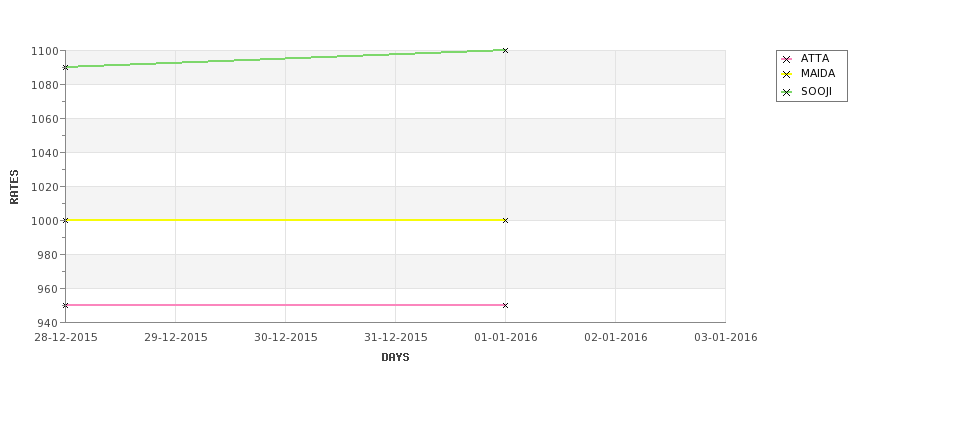Image resolution: width=975 pixels, height=429 pixels.
Task: Click MAIDA data point at 28-12-2015
Action: pos(65,220)
